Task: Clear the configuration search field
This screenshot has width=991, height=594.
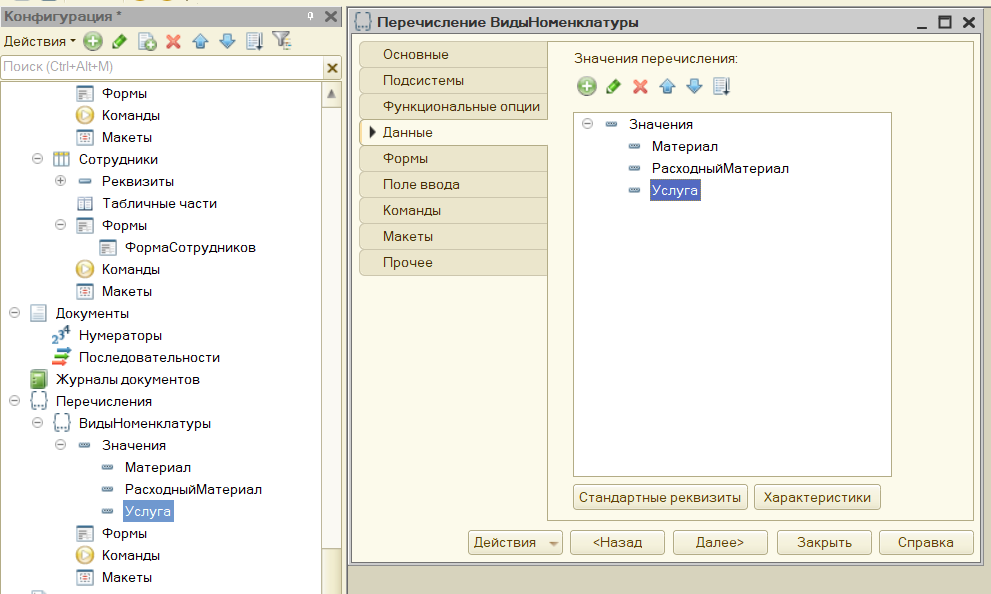Action: tap(332, 68)
